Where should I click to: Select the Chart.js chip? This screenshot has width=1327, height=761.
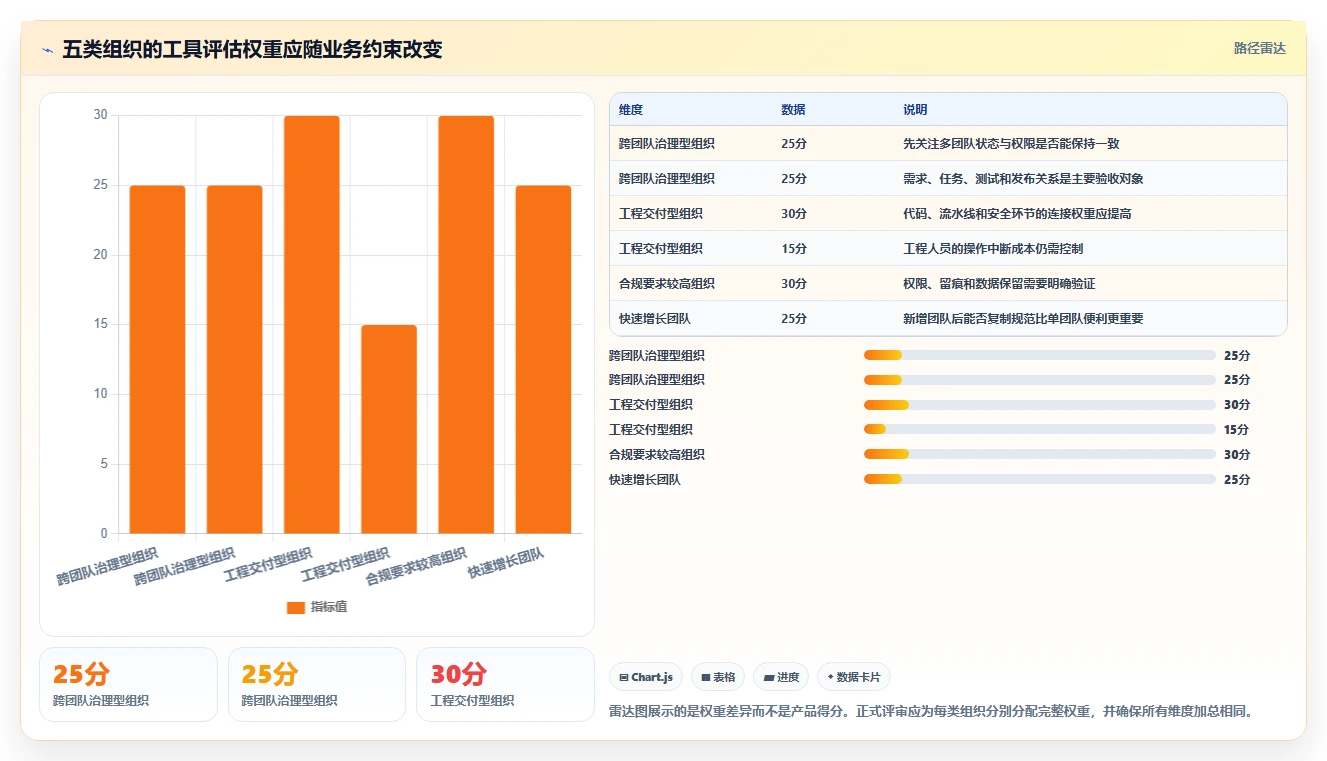645,677
